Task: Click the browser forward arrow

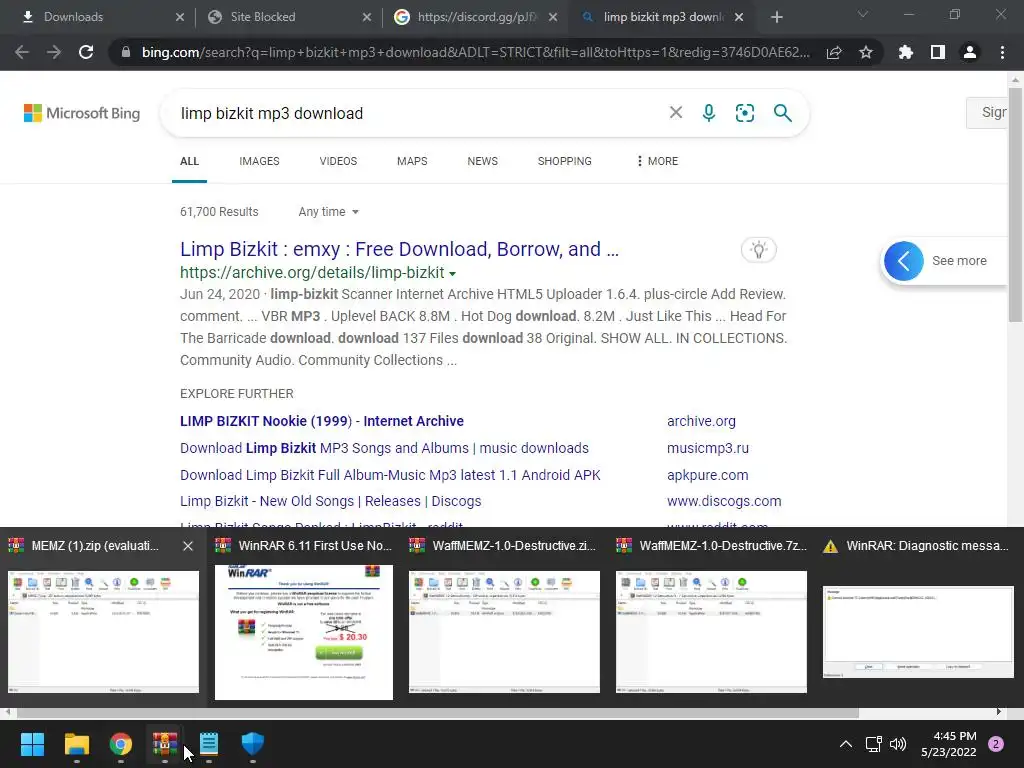Action: coord(54,52)
